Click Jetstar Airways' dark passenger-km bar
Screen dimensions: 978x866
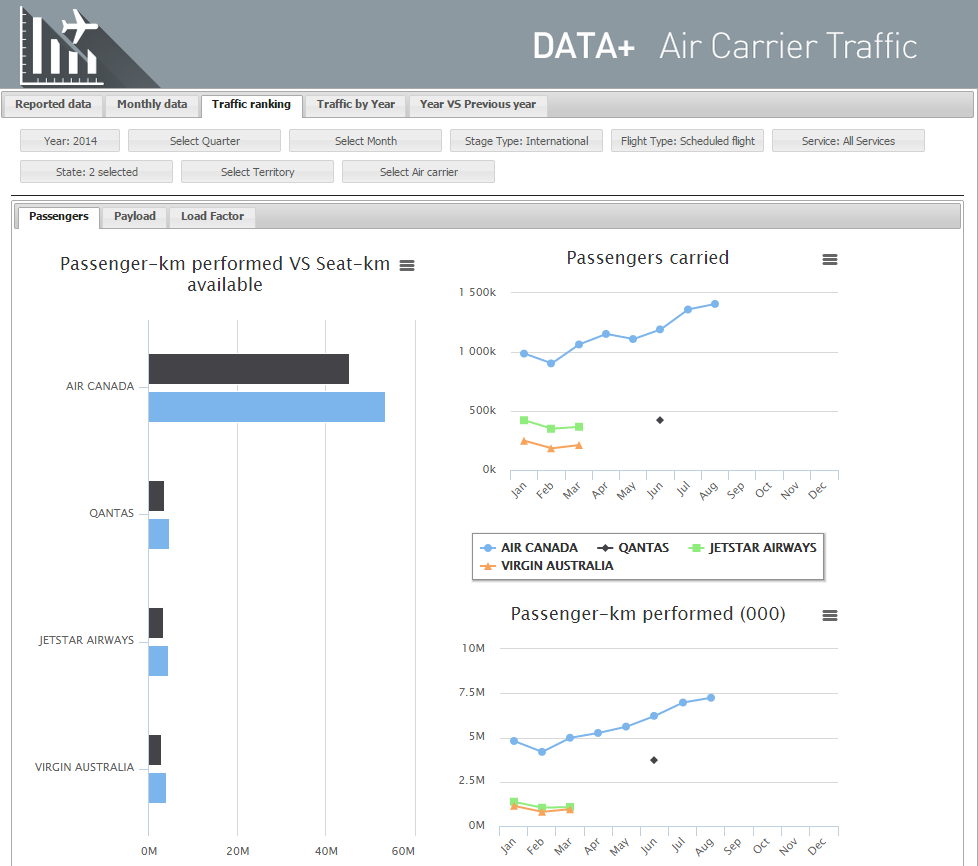click(x=156, y=623)
